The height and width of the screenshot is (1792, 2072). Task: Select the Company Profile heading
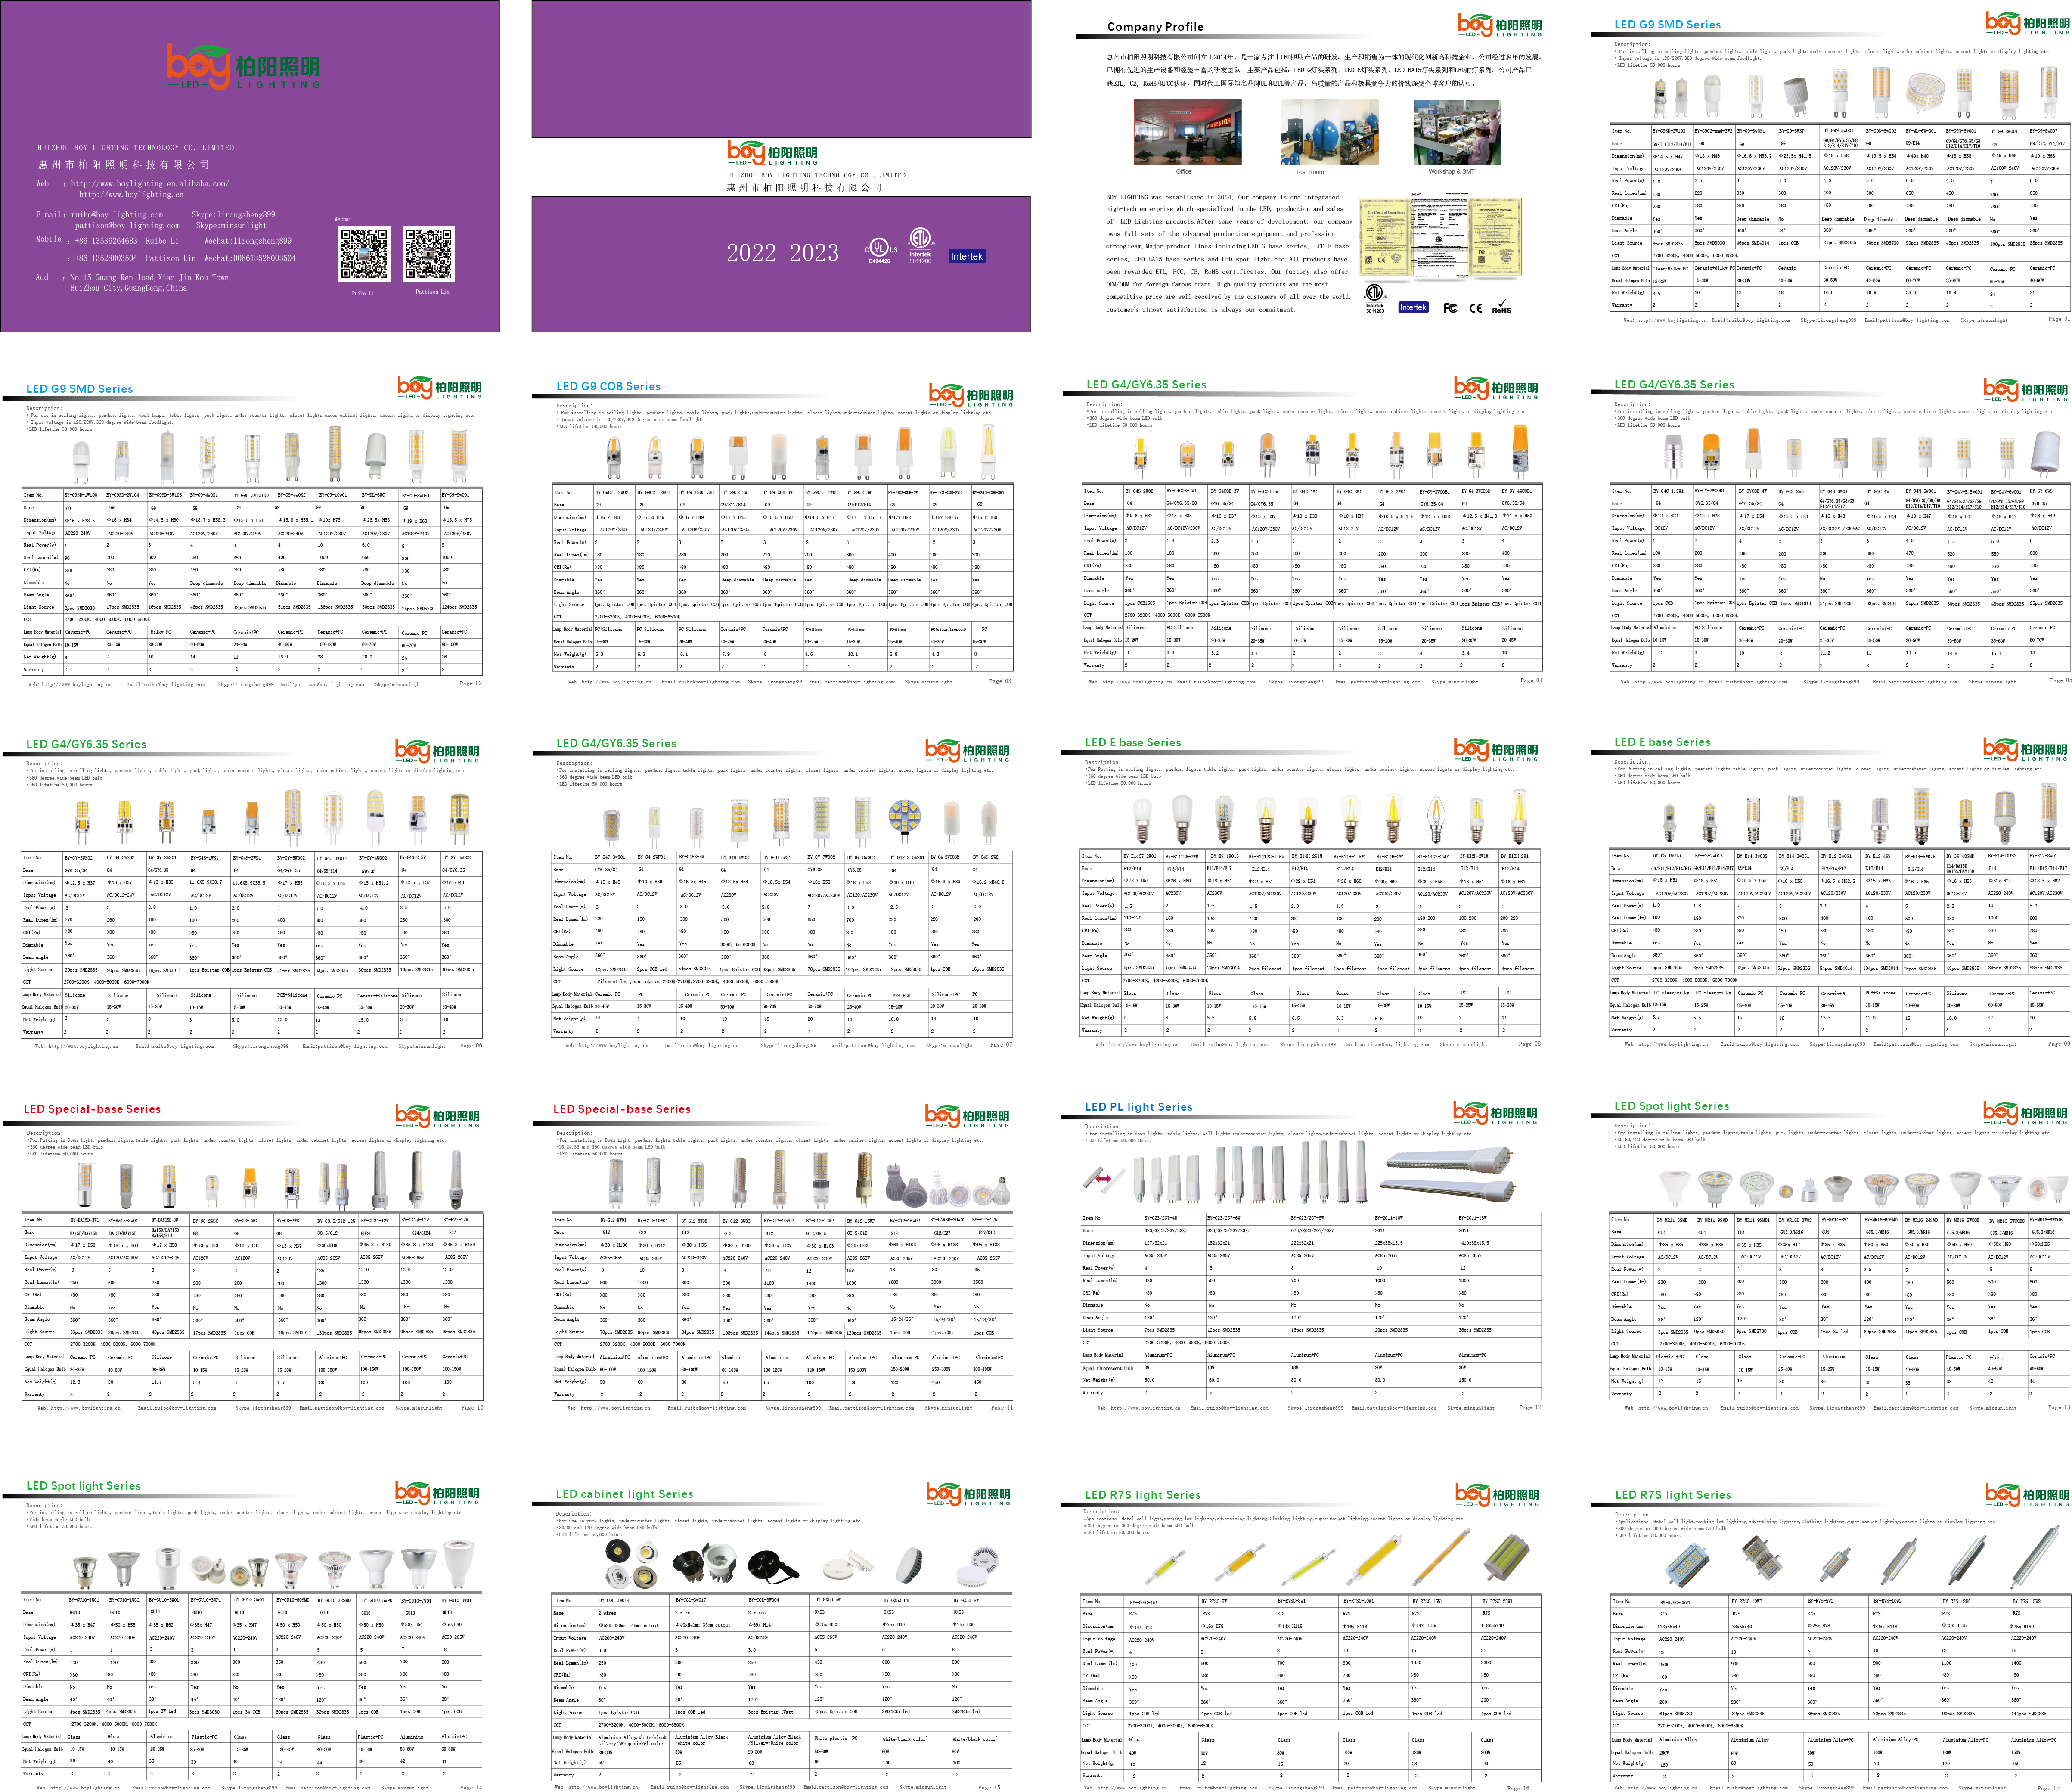coord(1155,27)
